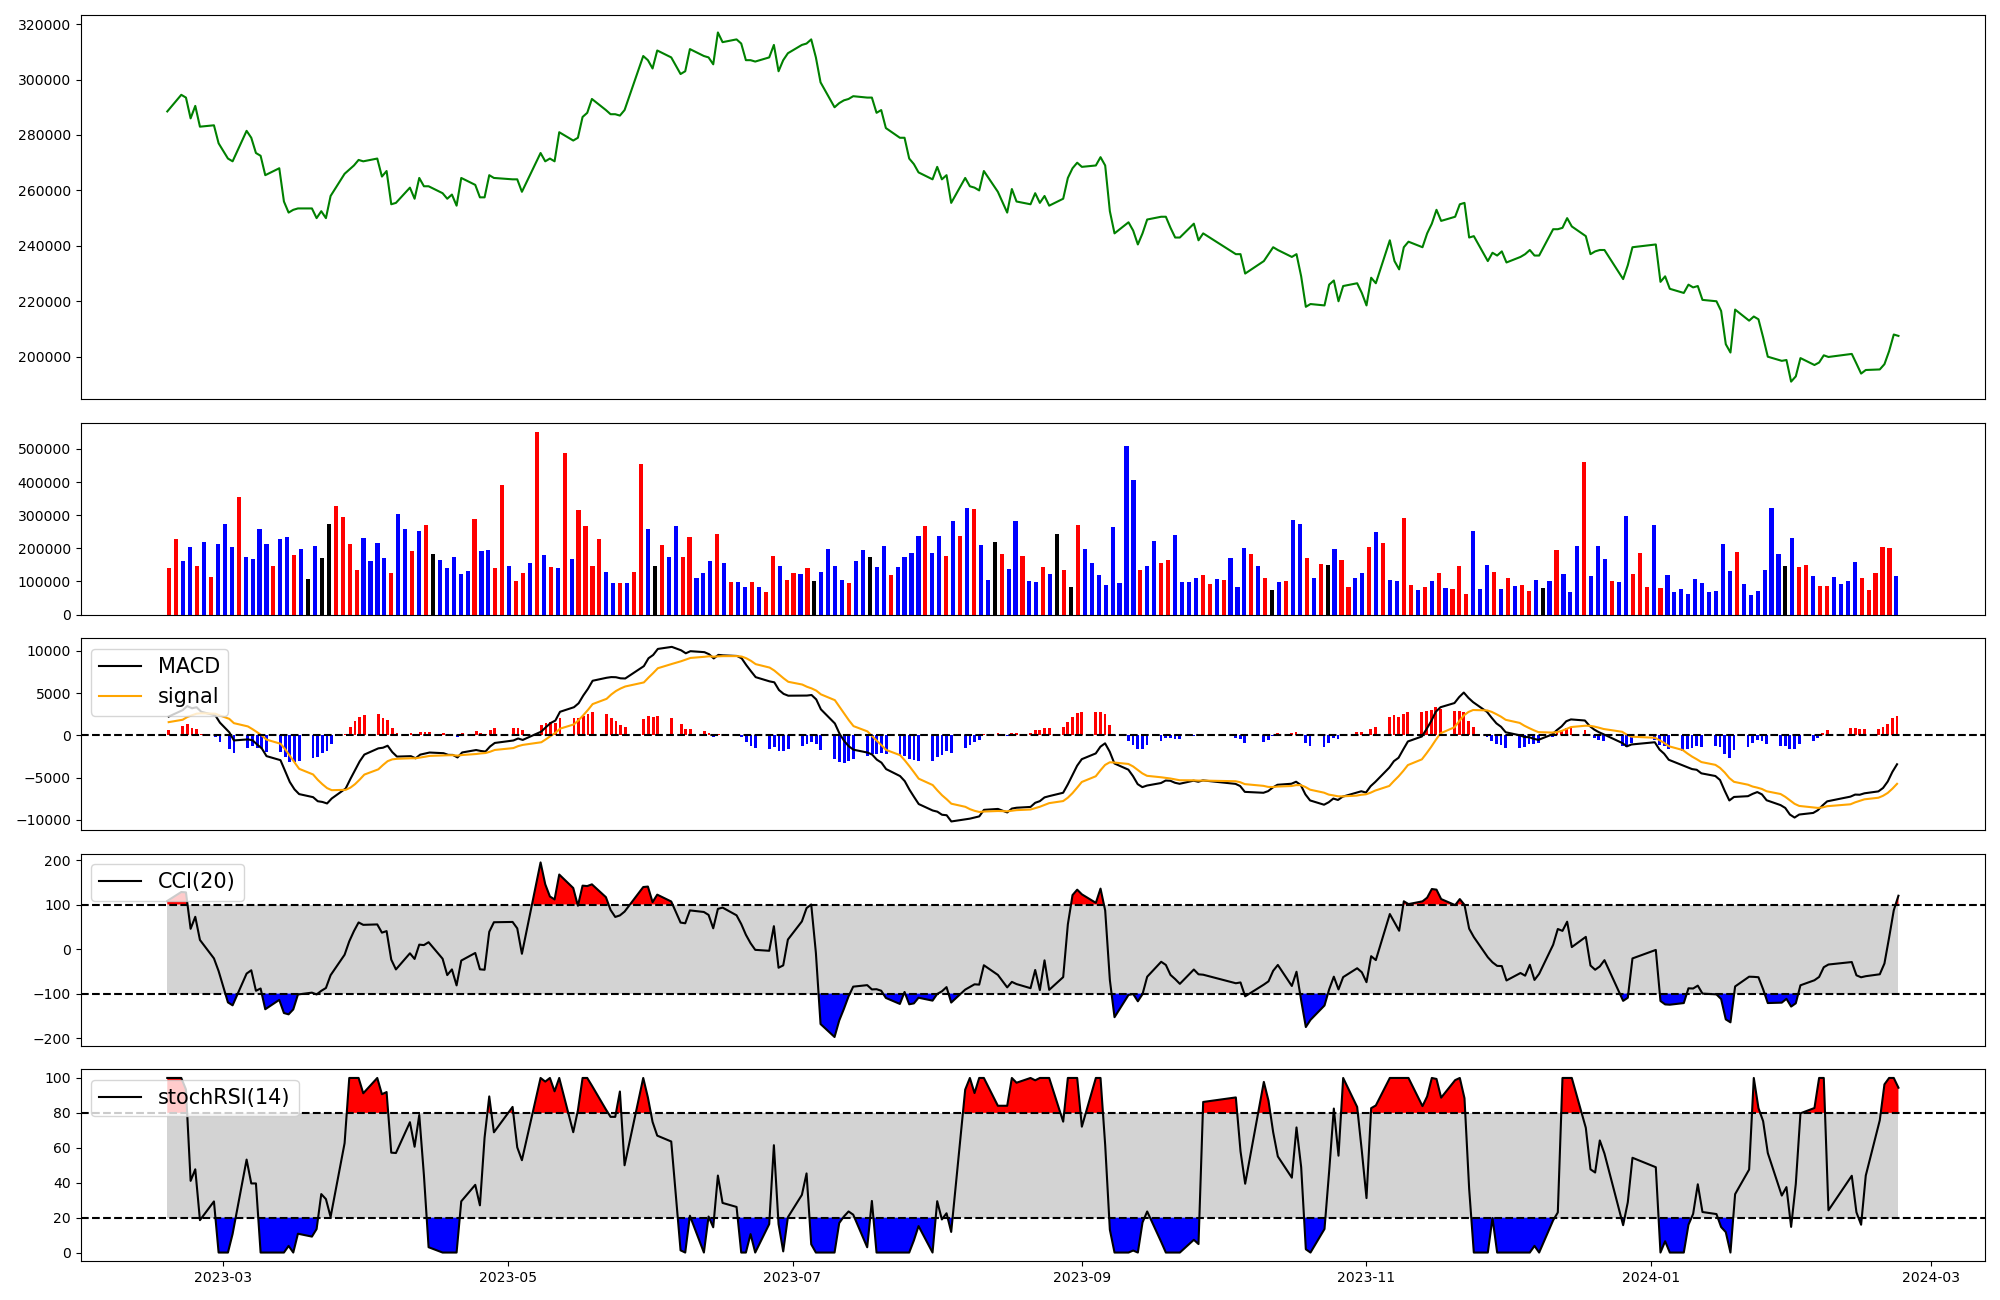Click the tallest blue volume bar

(1126, 530)
